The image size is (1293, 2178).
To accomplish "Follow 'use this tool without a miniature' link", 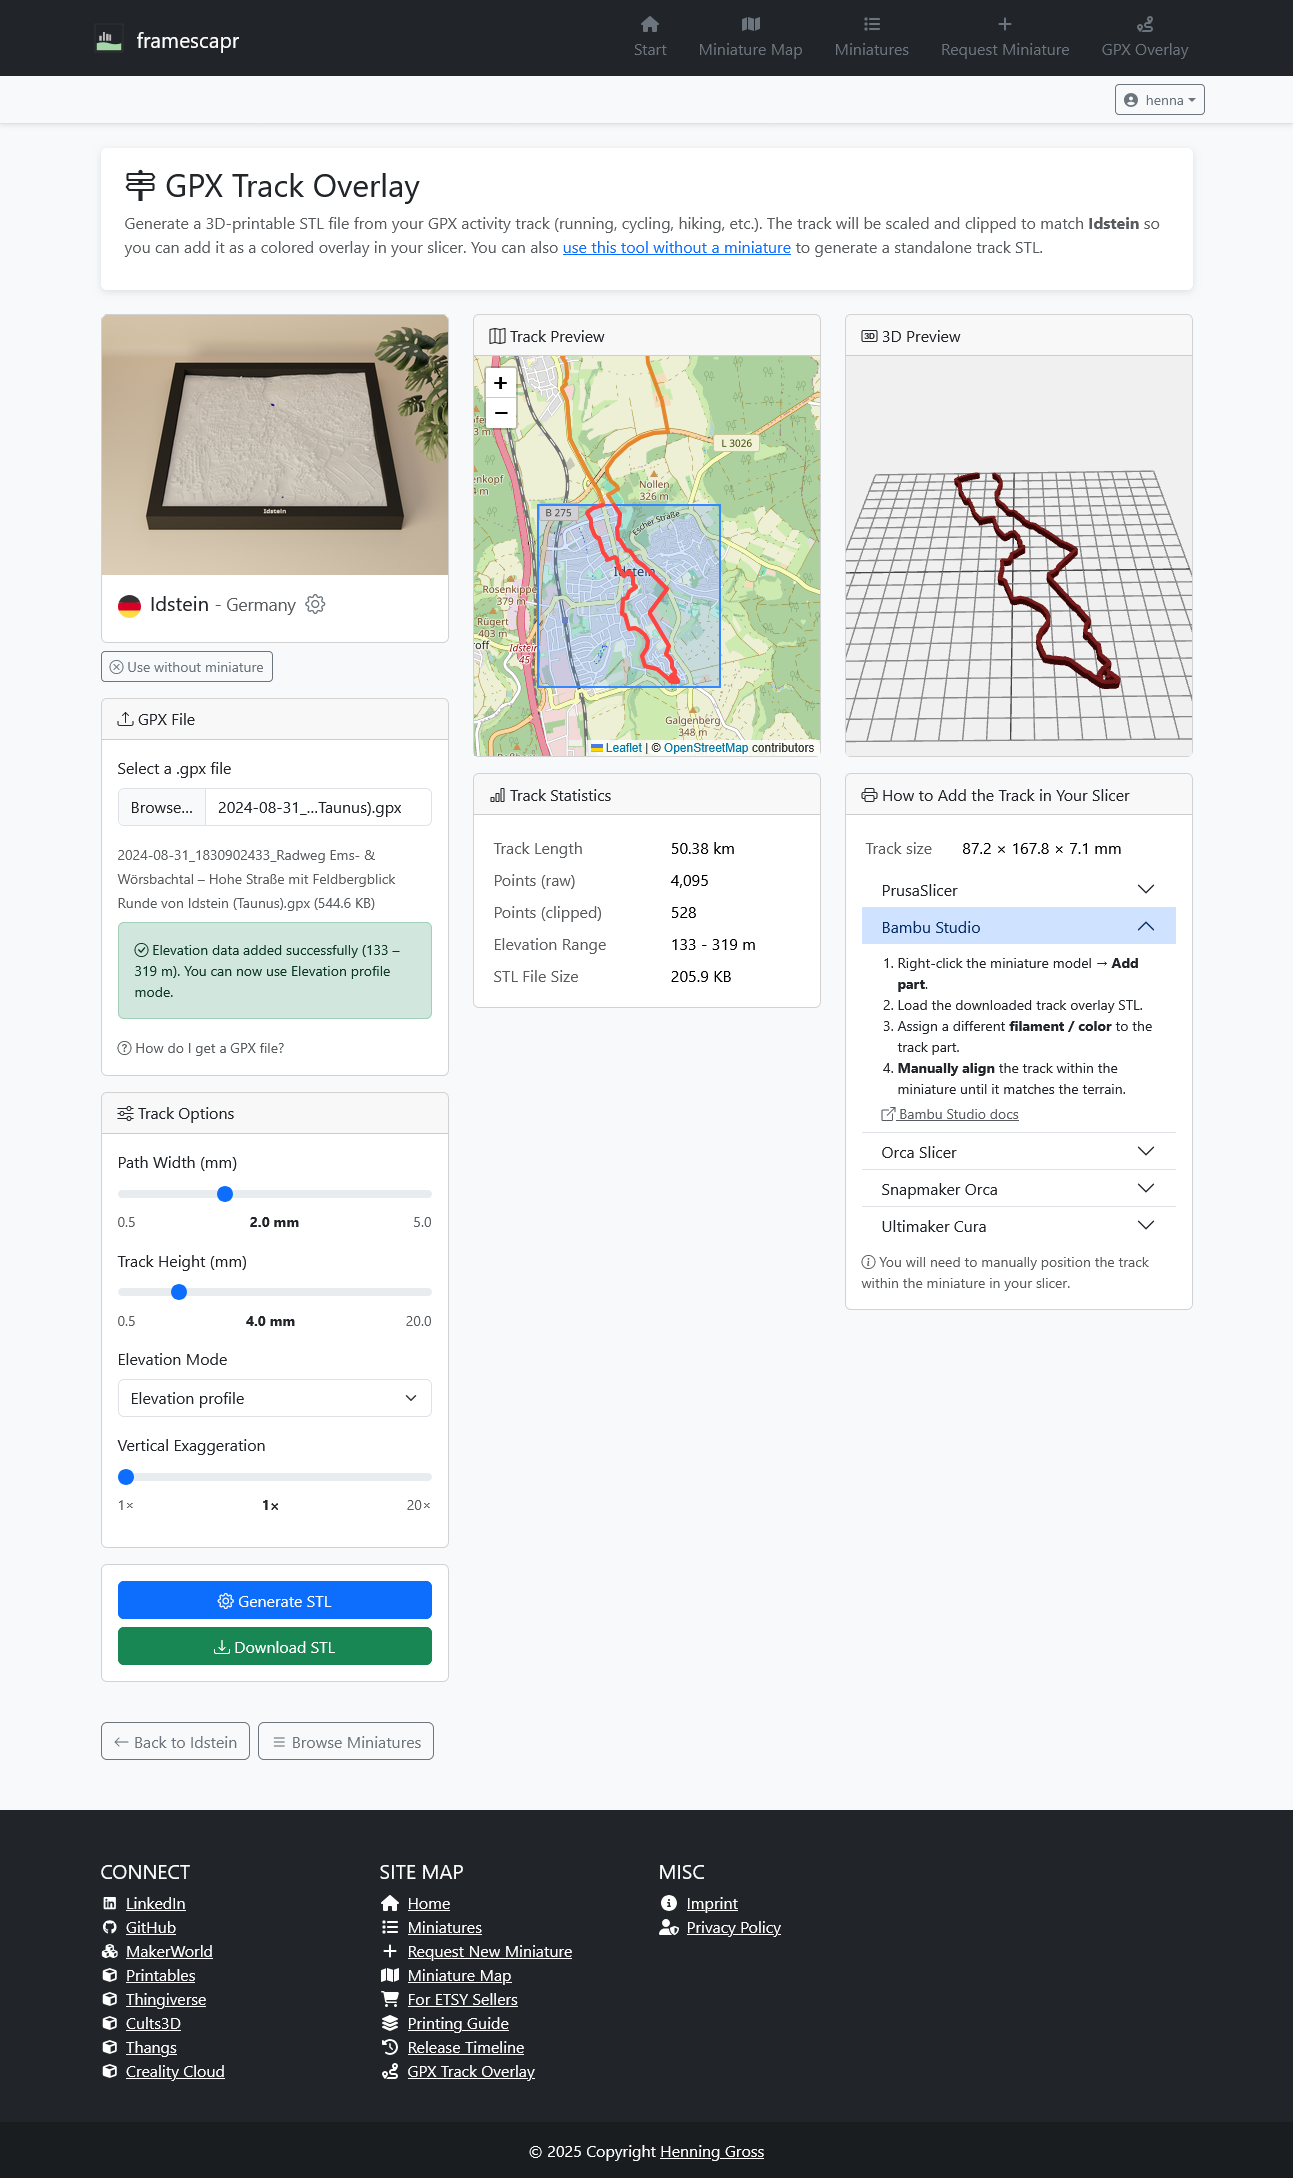I will point(676,248).
